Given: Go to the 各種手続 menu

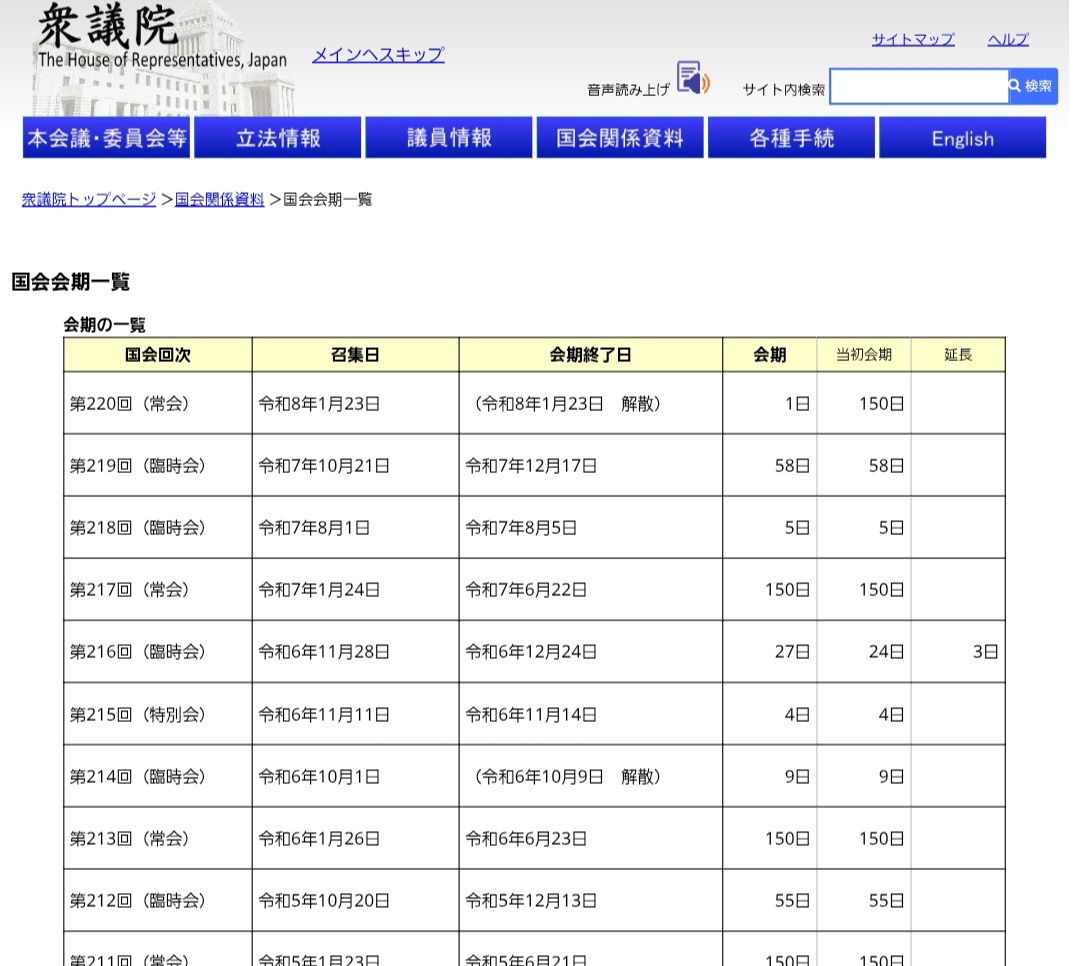Looking at the screenshot, I should 791,138.
